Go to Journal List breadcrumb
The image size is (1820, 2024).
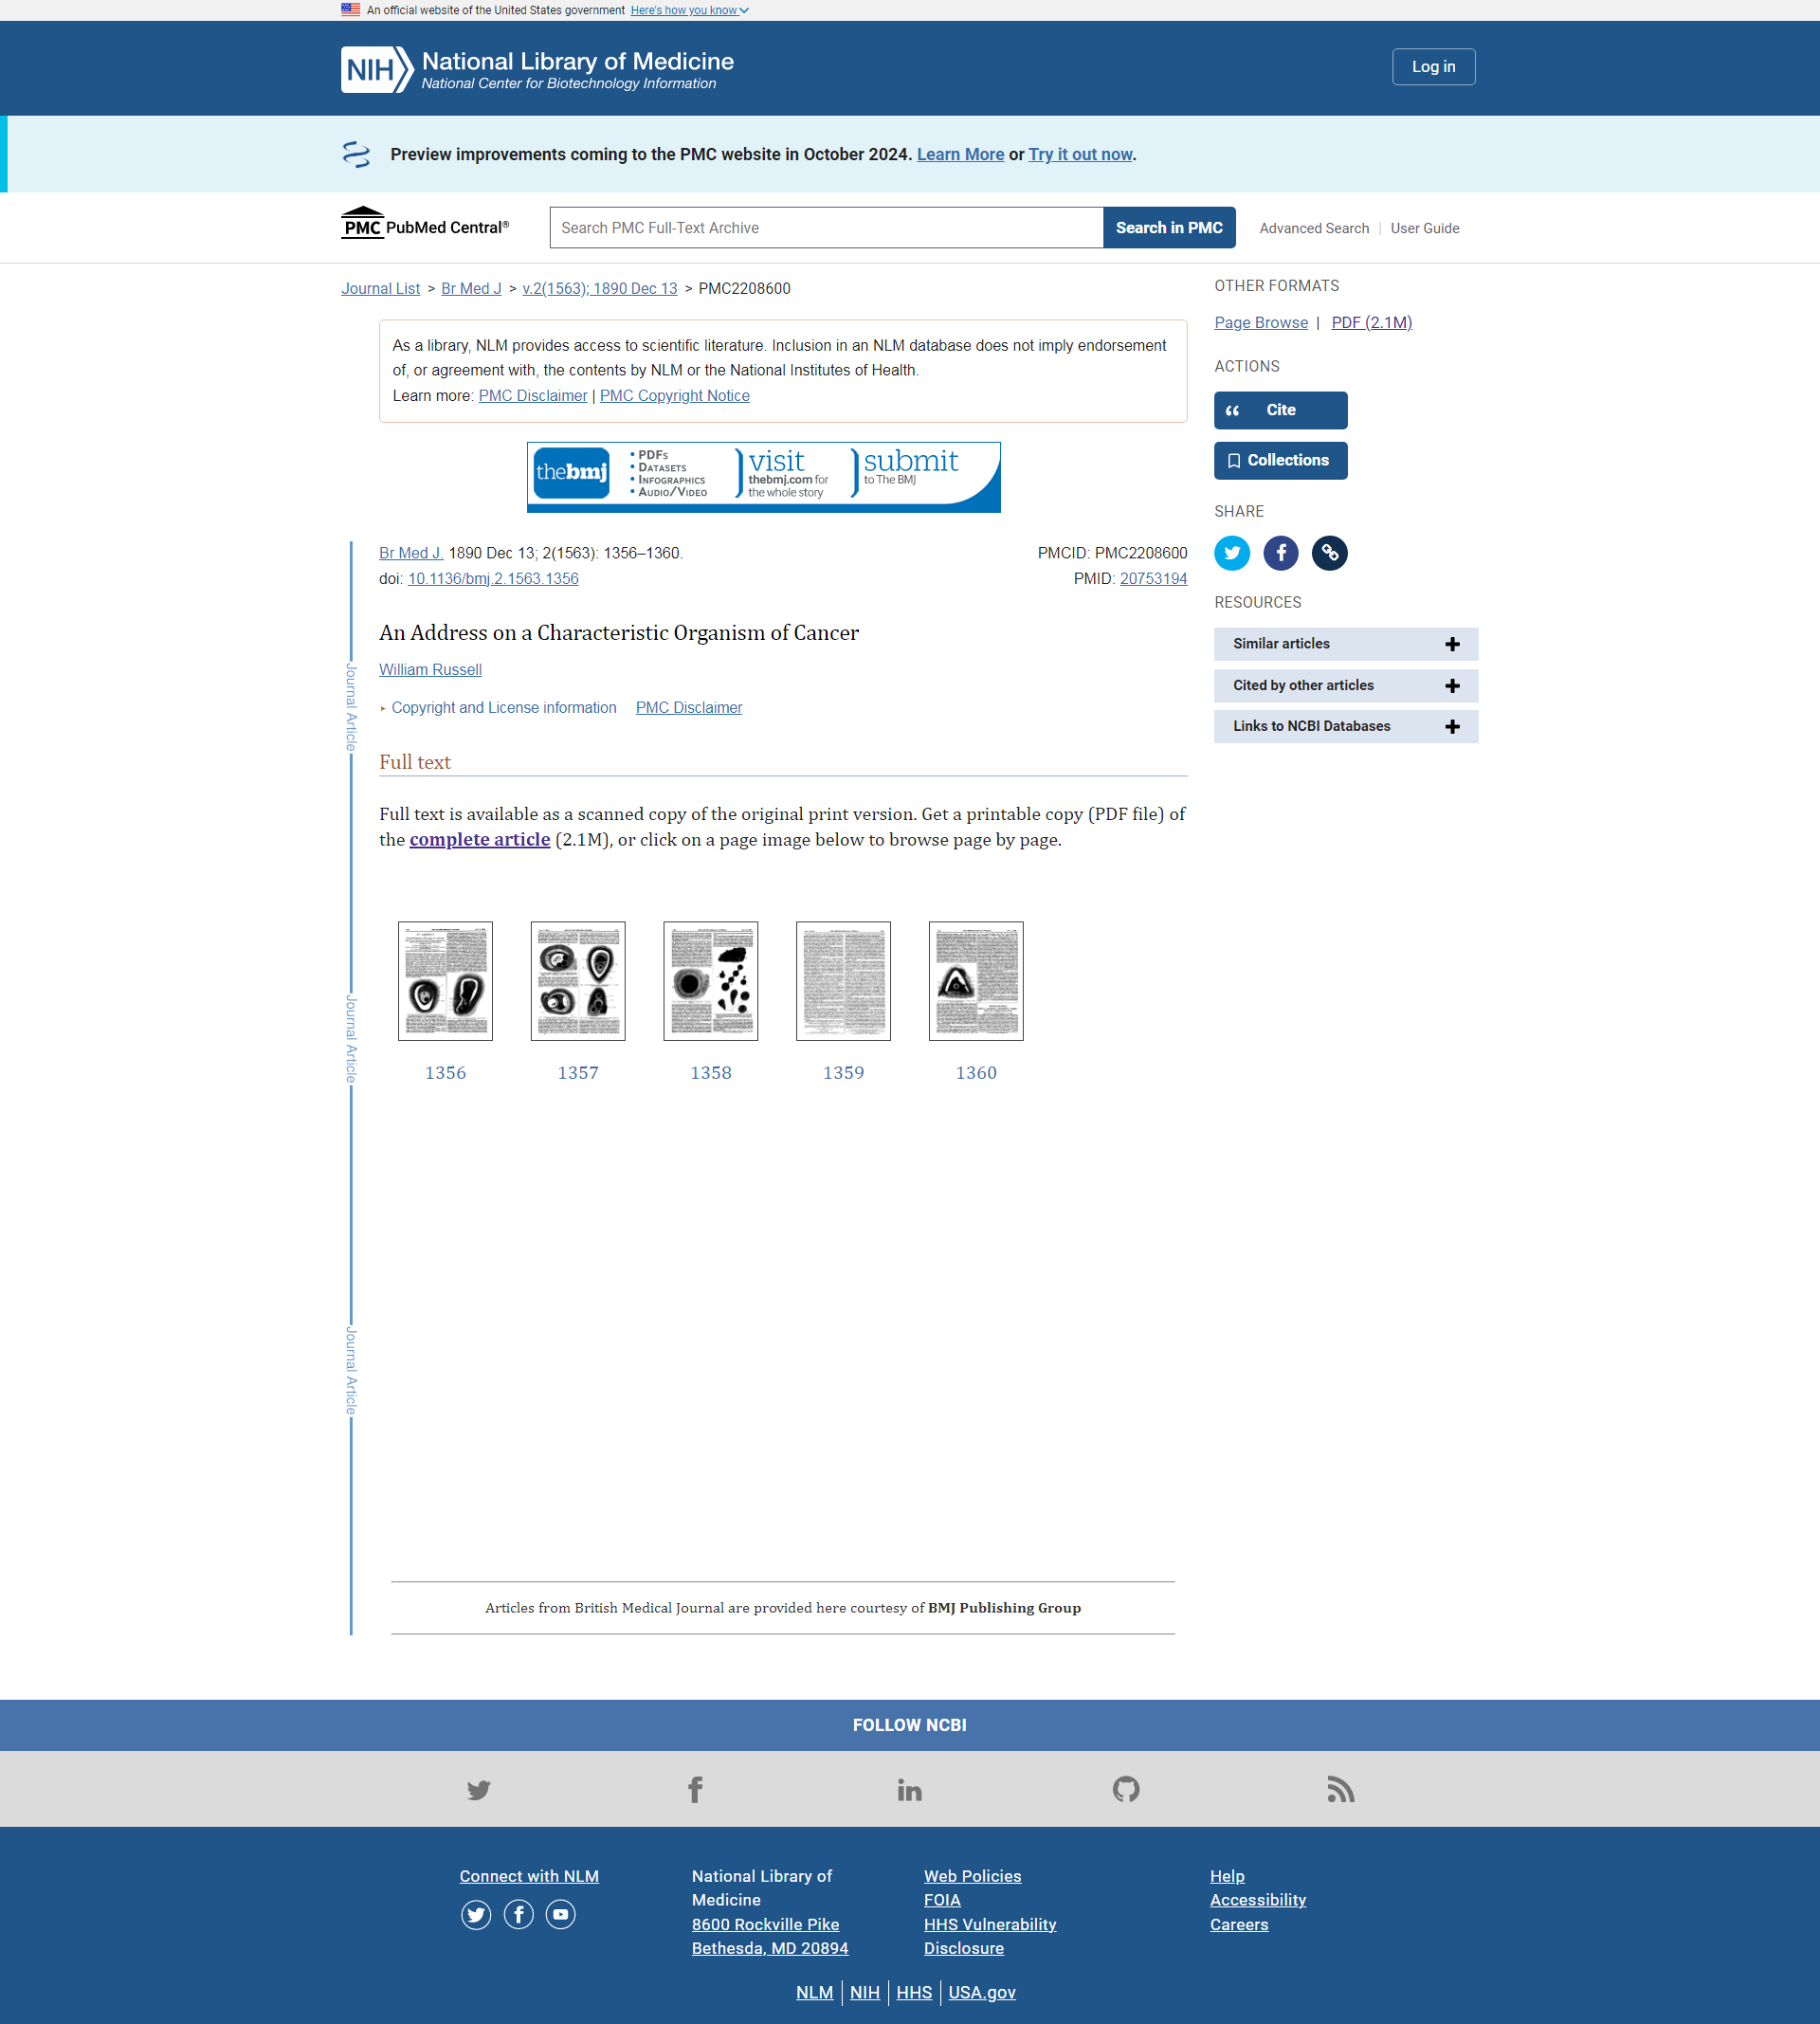click(x=380, y=289)
